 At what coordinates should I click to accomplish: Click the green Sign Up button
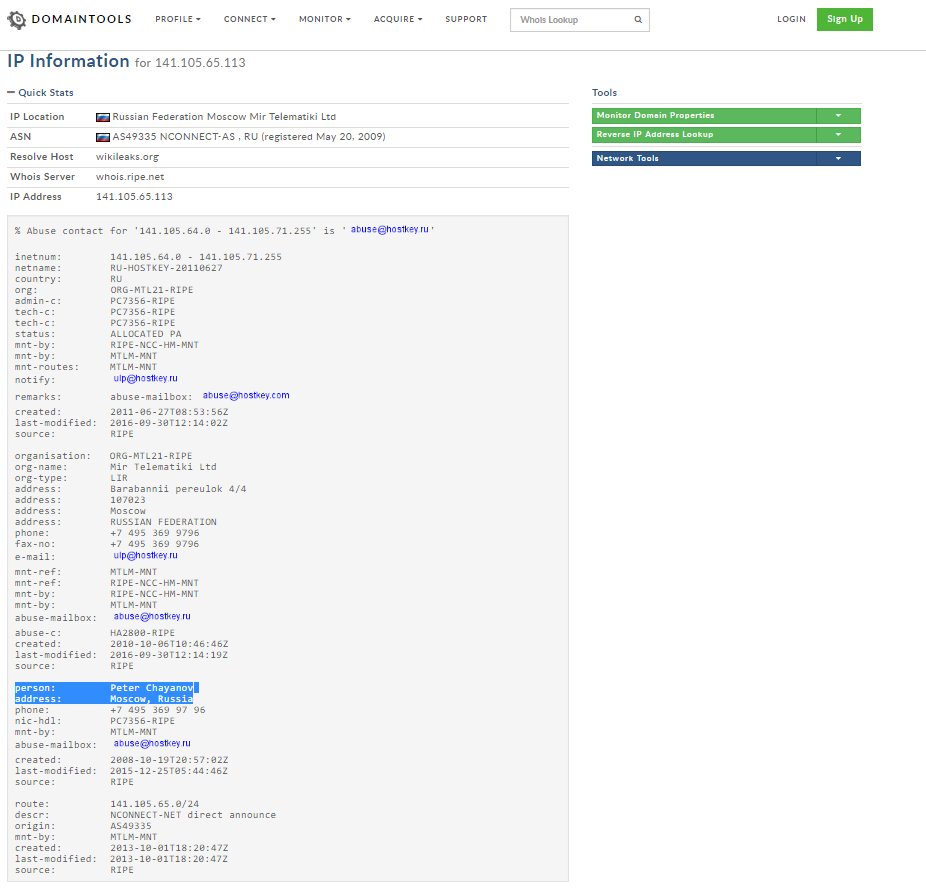[x=845, y=19]
